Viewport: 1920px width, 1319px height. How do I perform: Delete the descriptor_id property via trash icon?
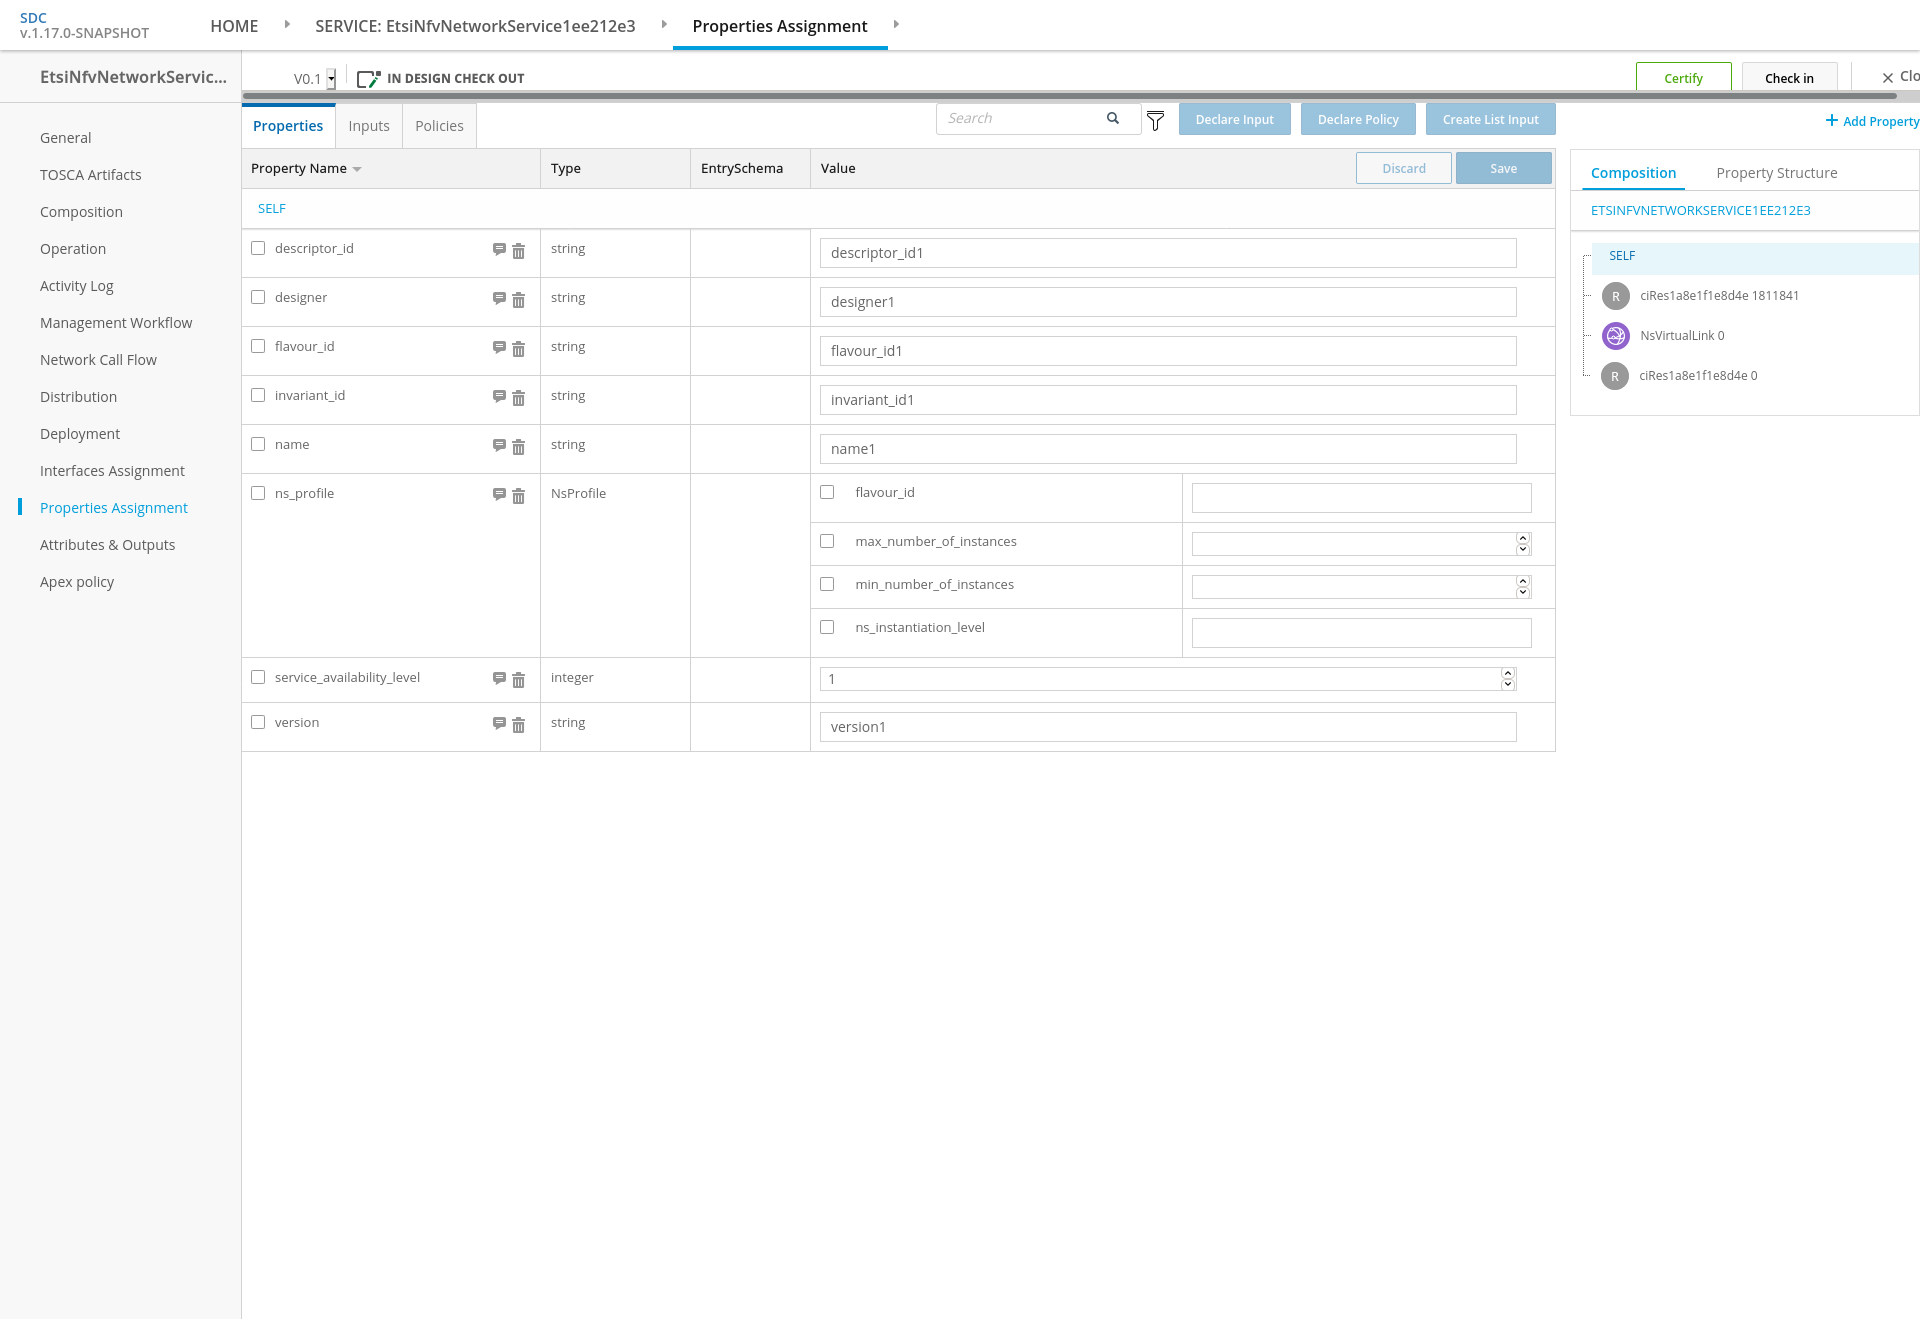click(518, 251)
